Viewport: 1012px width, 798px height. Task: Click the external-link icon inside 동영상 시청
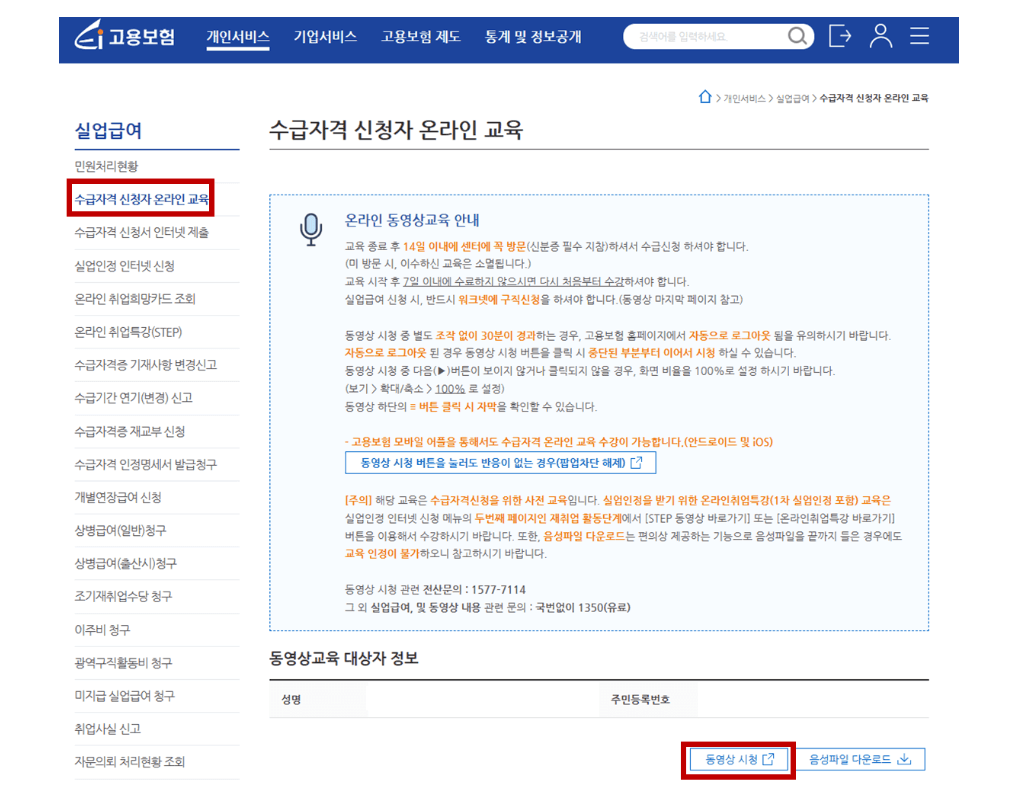[x=768, y=758]
